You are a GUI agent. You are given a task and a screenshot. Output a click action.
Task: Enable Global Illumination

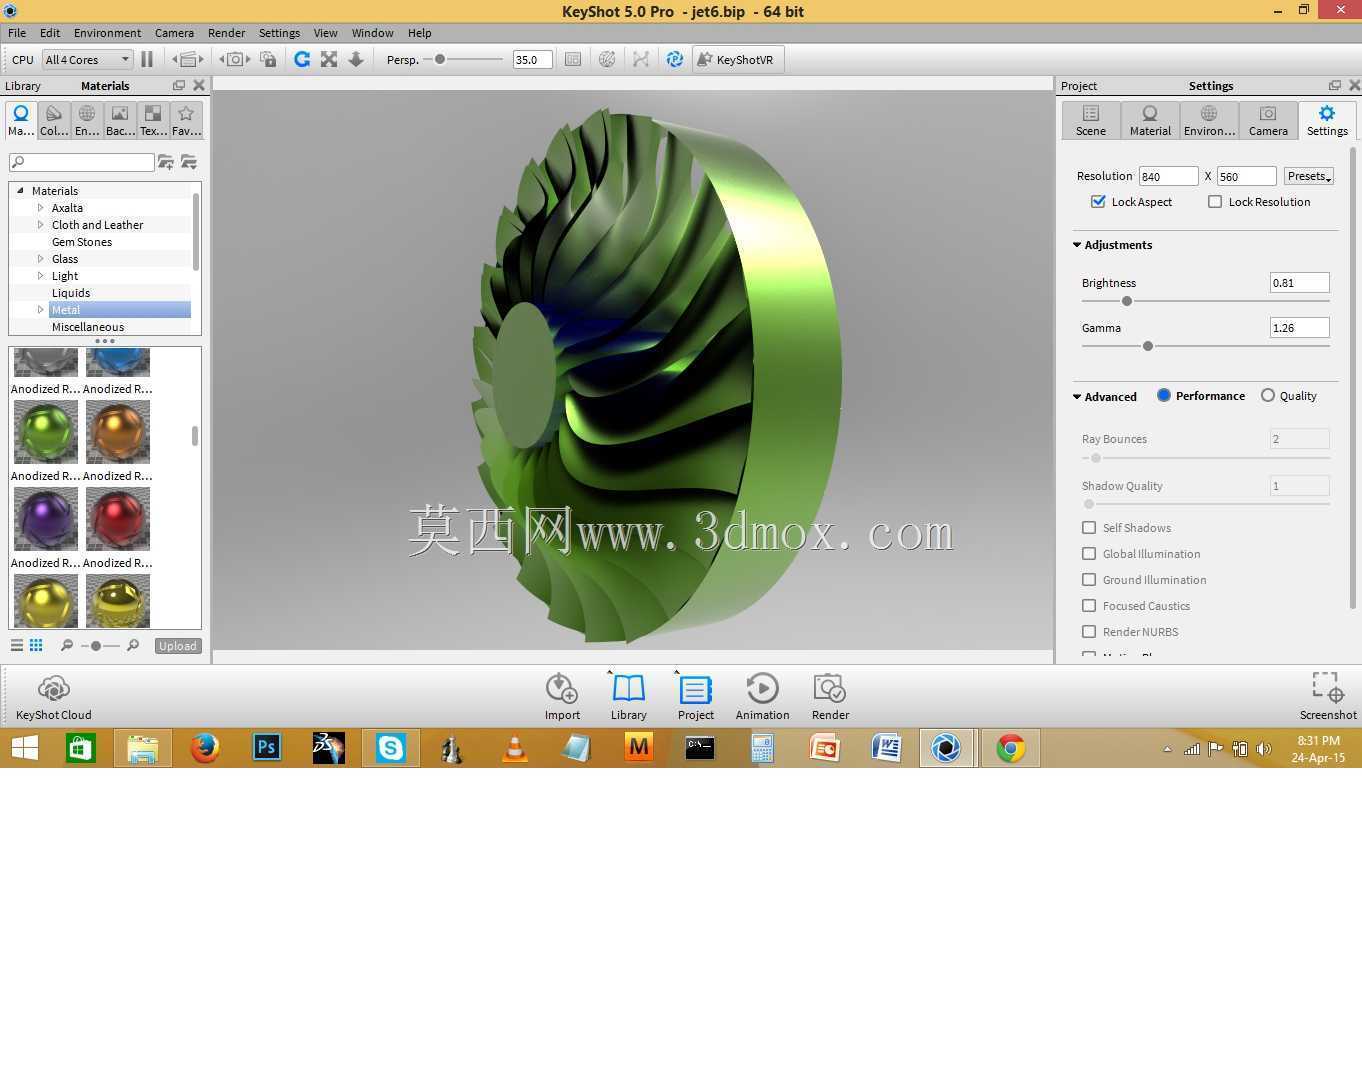tap(1089, 553)
